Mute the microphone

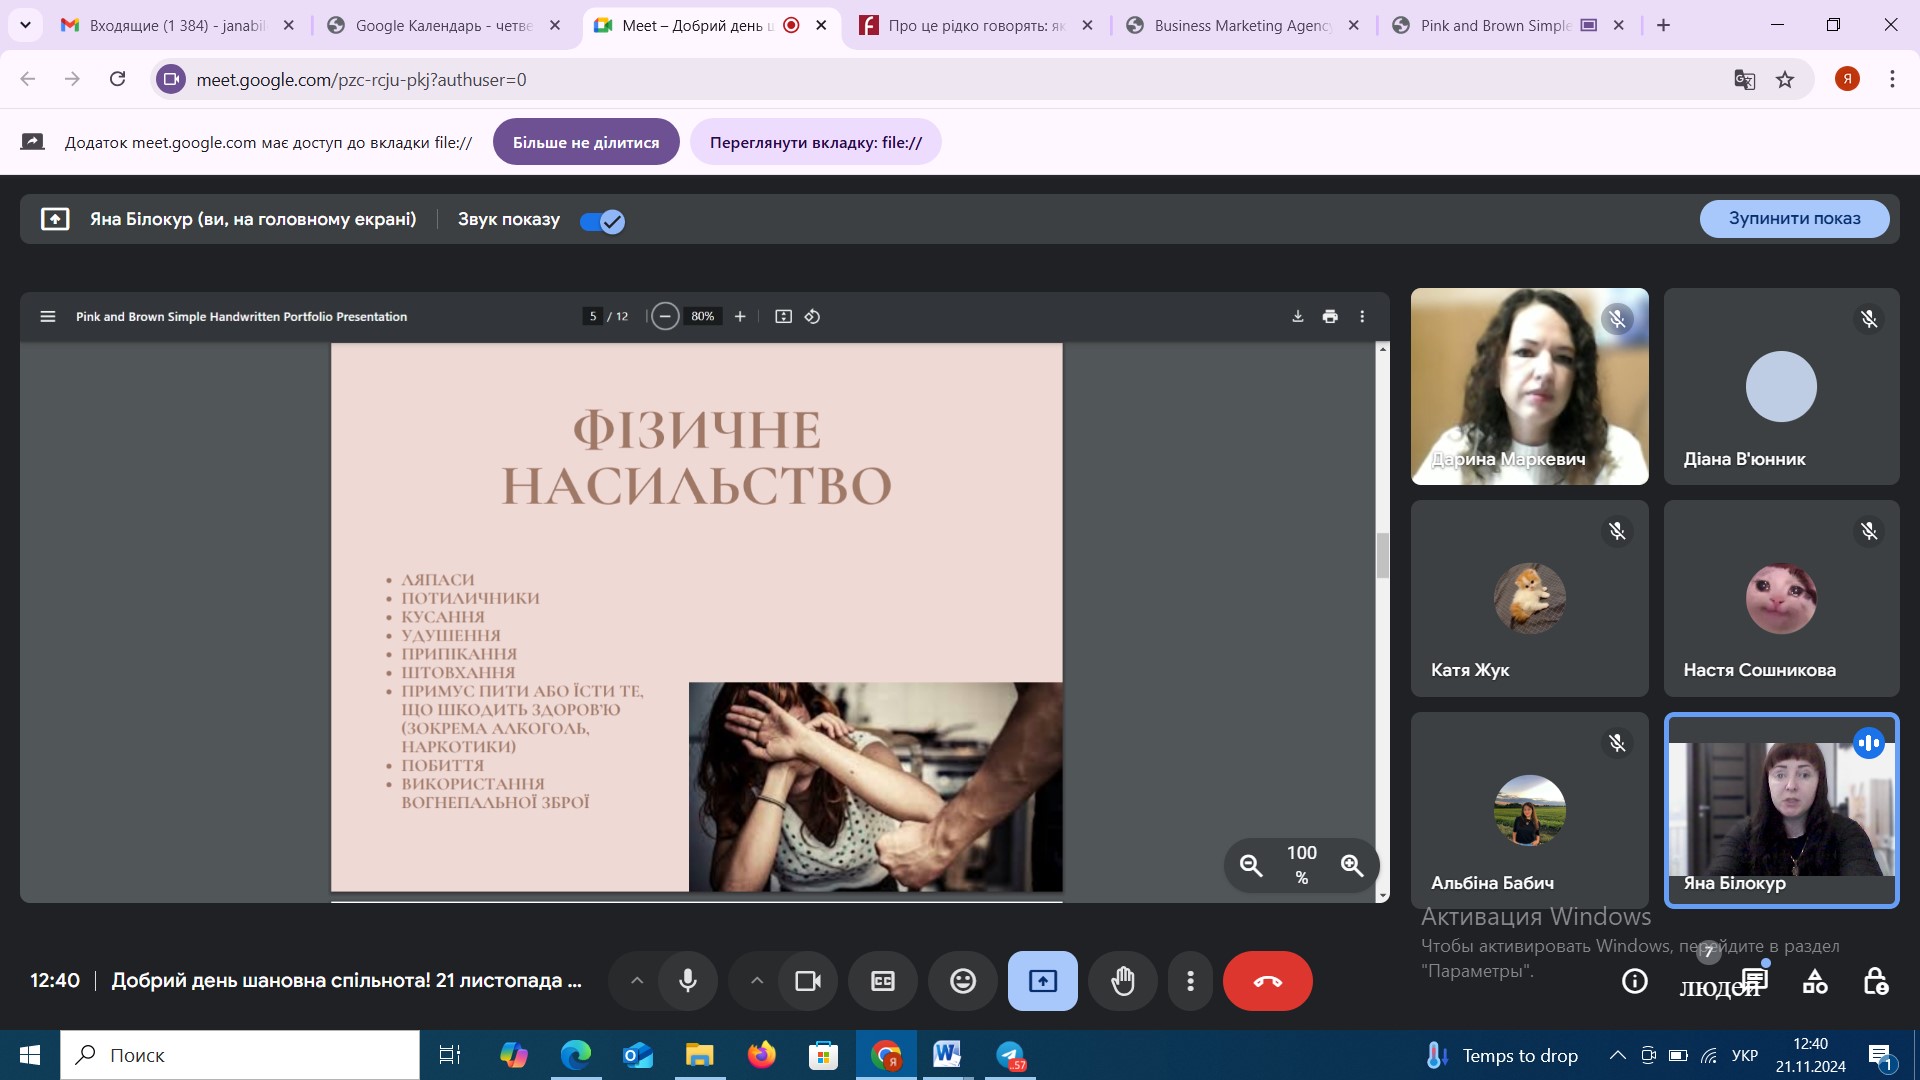click(688, 981)
